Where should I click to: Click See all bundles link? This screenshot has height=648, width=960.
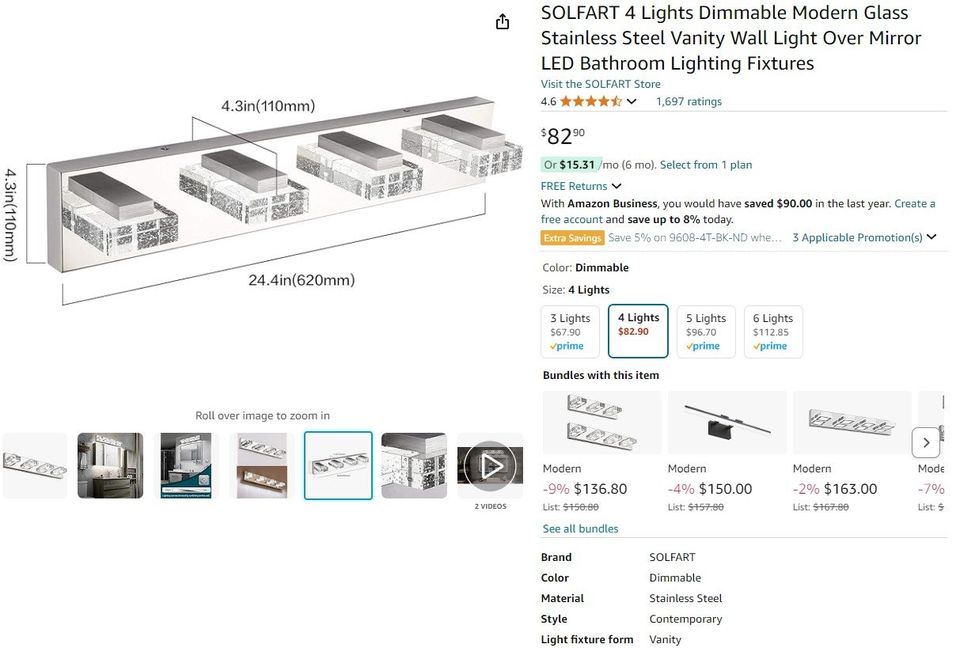point(580,529)
